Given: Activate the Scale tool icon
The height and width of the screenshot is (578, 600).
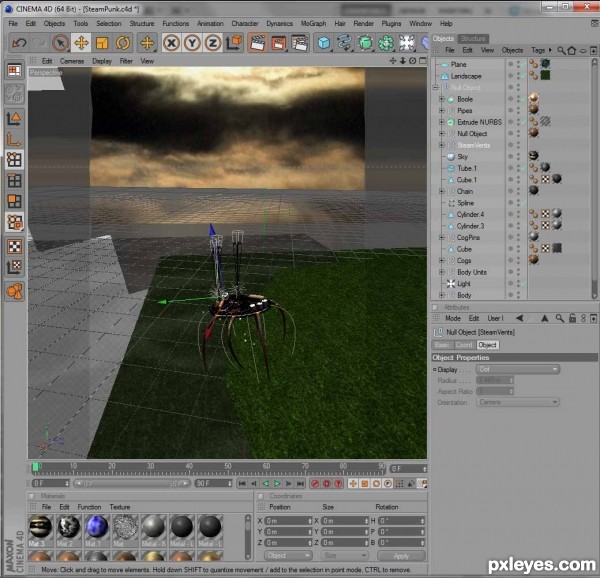Looking at the screenshot, I should 102,43.
